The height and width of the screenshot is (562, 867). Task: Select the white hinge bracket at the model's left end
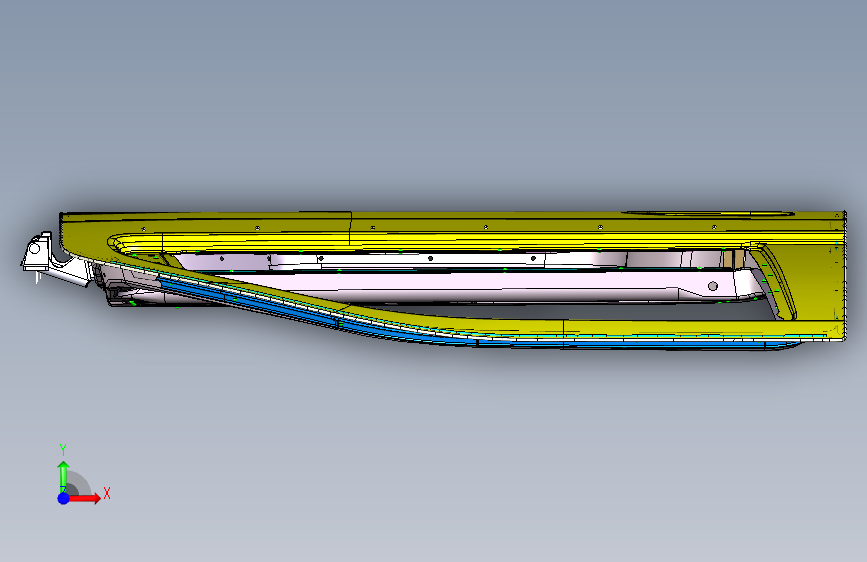pyautogui.click(x=40, y=254)
